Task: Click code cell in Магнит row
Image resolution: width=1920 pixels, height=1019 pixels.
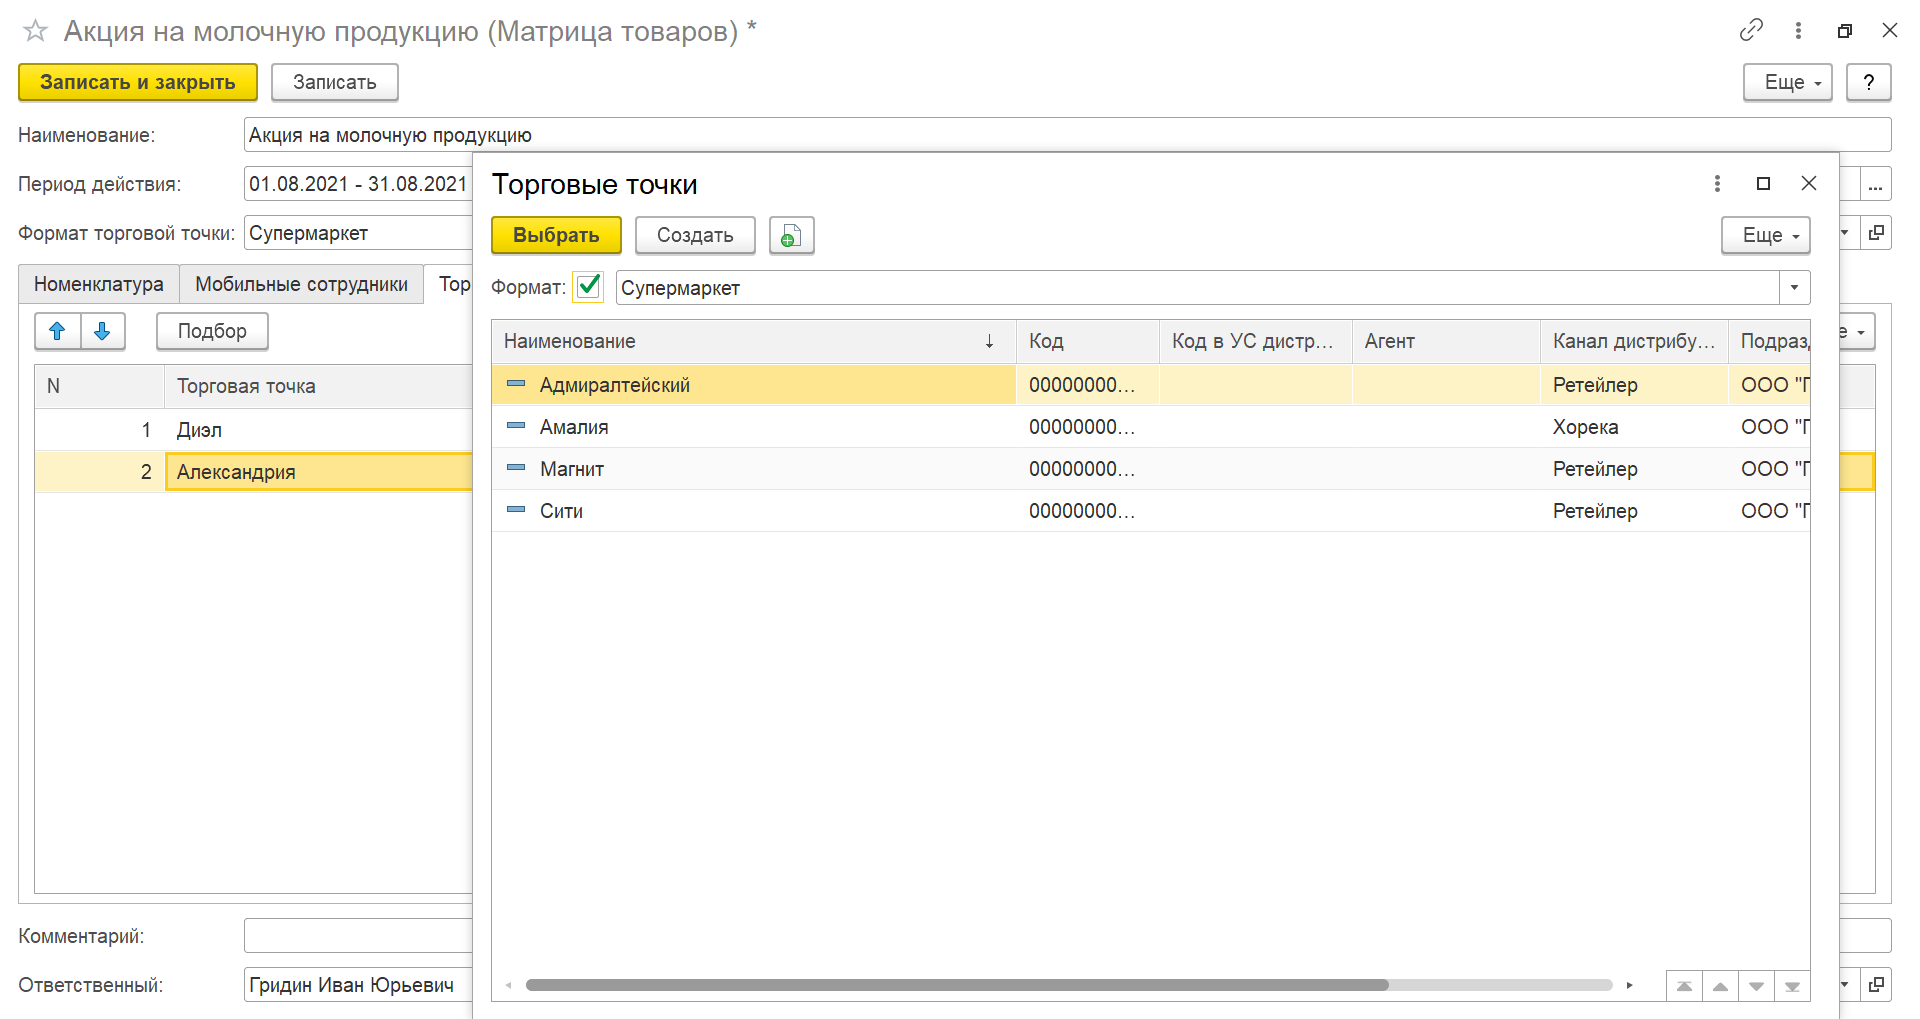Action: (x=1088, y=469)
